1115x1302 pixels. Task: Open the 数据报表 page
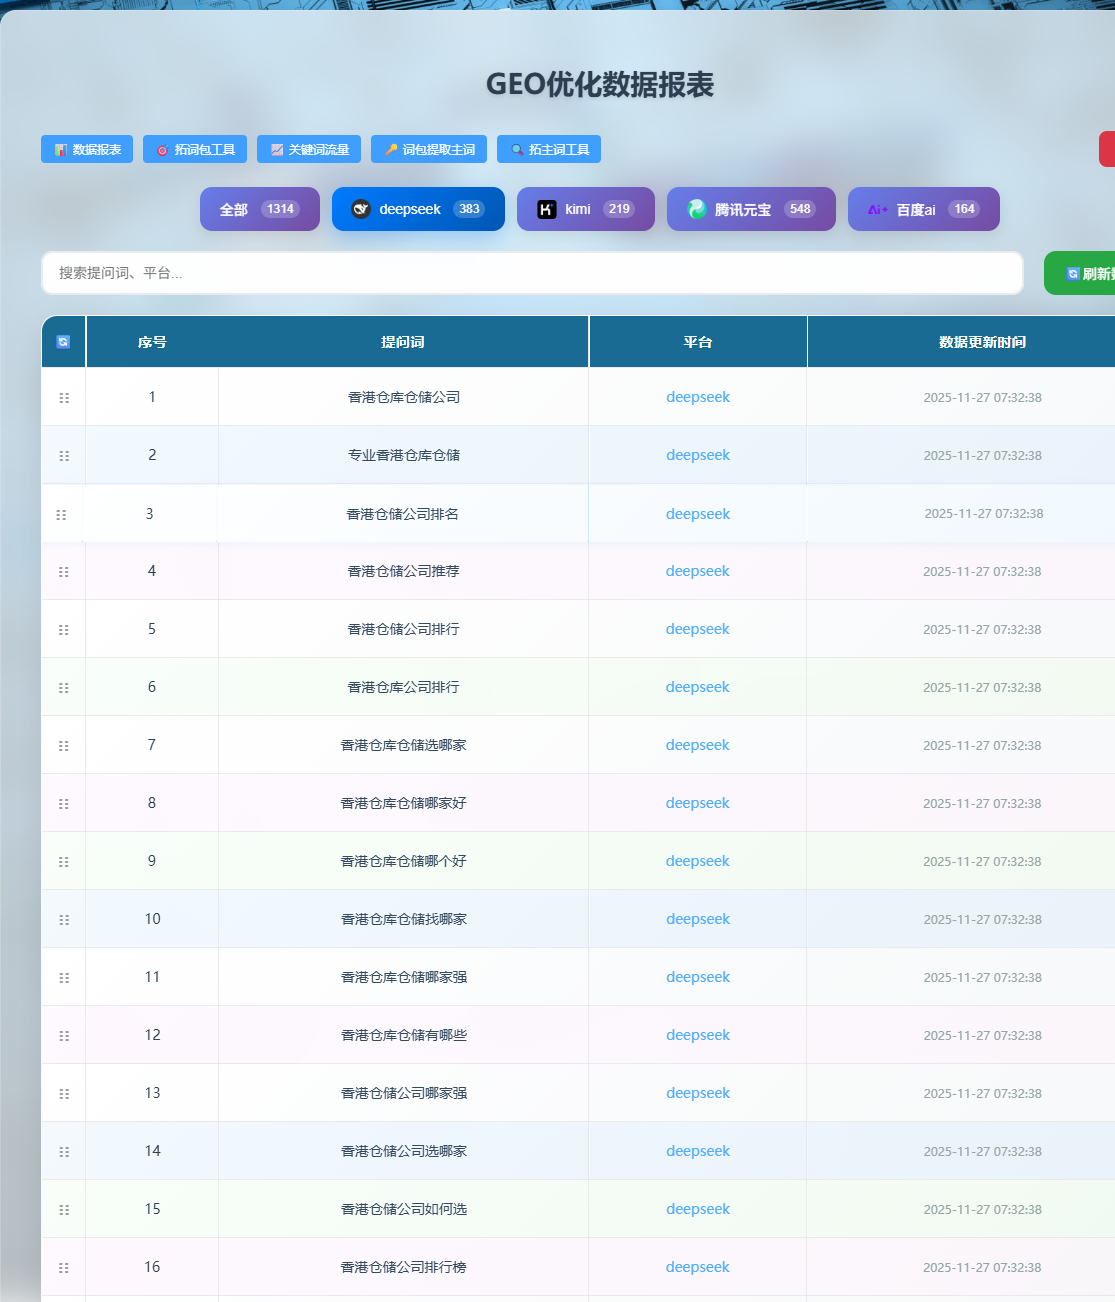(x=87, y=149)
